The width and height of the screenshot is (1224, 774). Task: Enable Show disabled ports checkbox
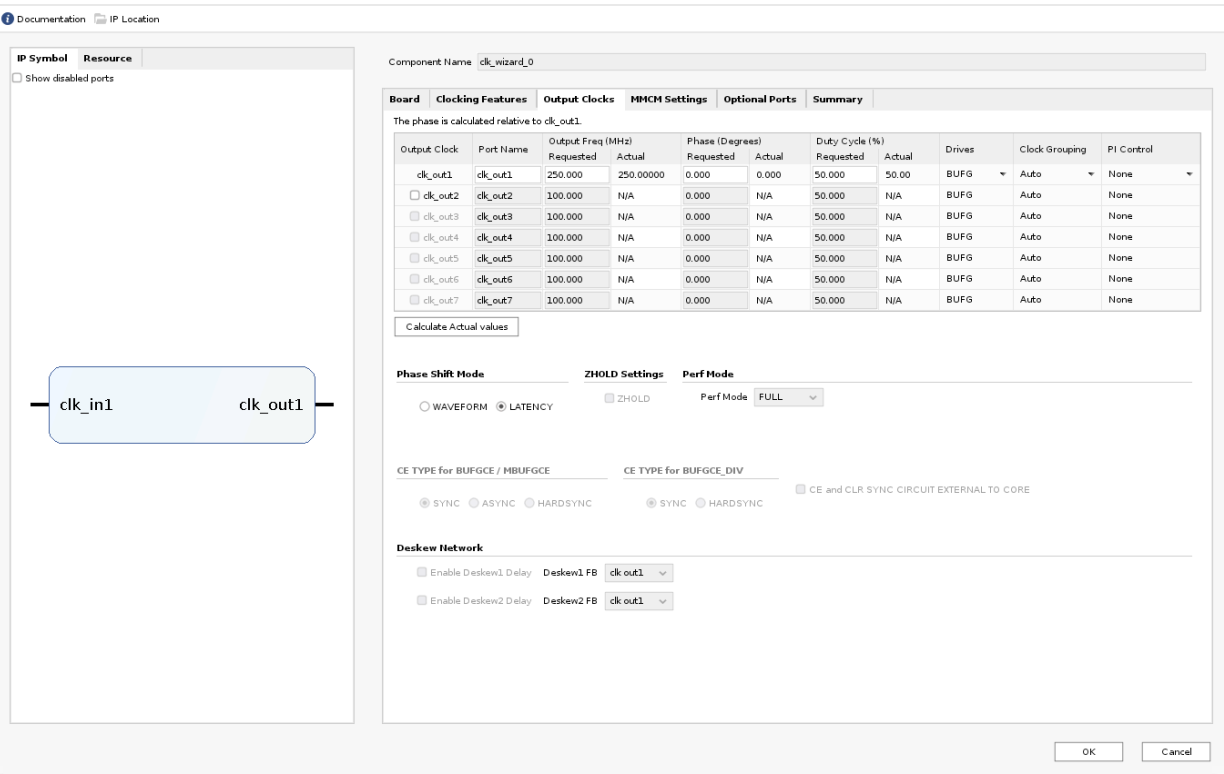pos(16,79)
